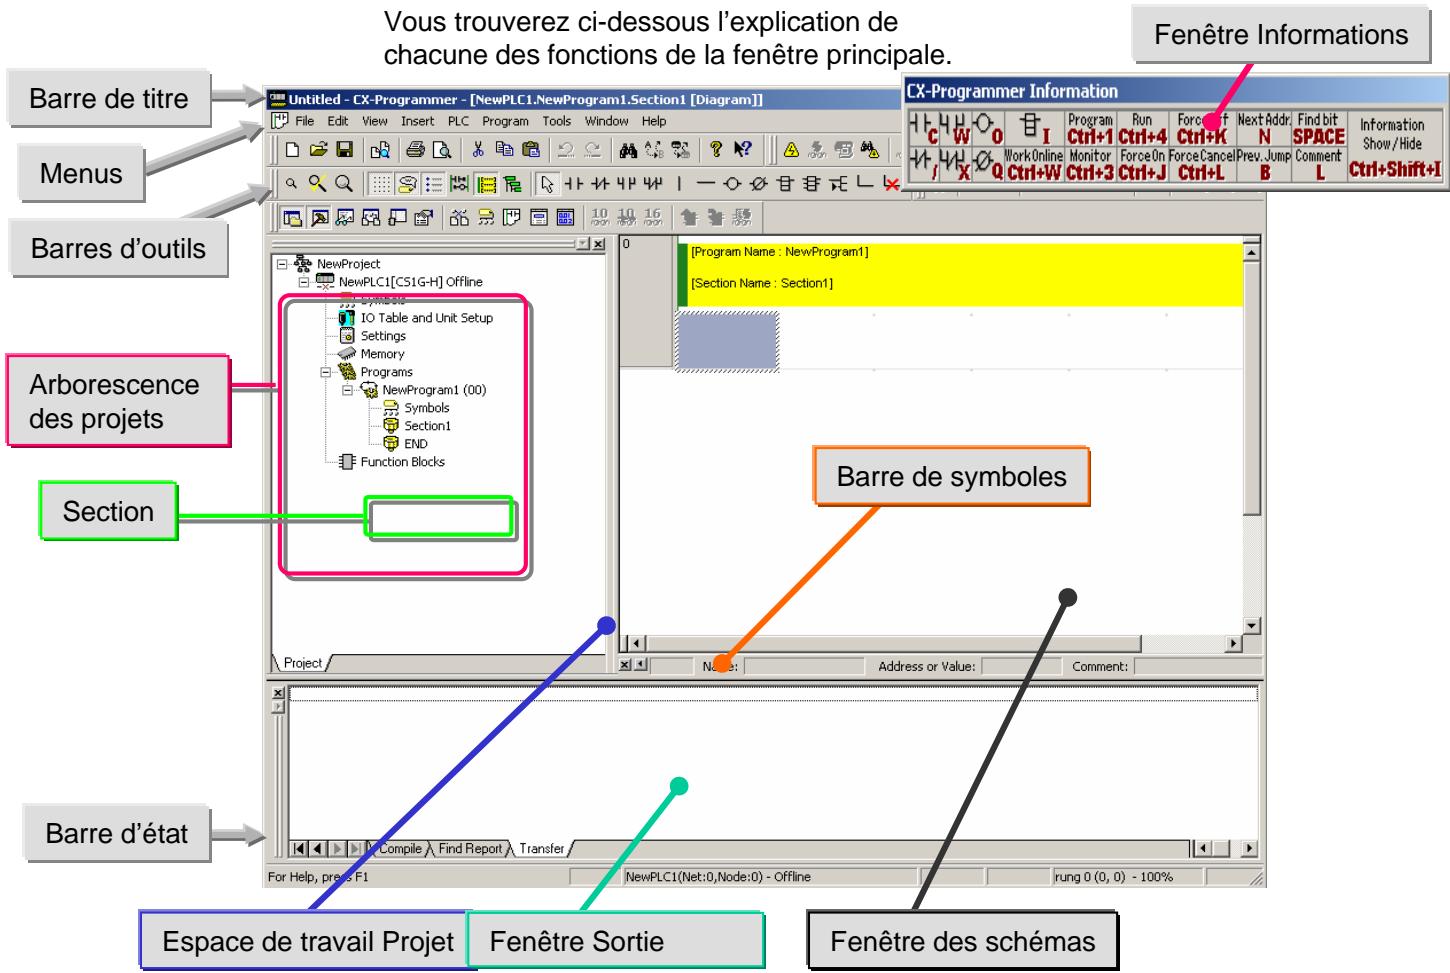The image size is (1450, 973).
Task: Toggle the dotted Grid display button
Action: 381,183
